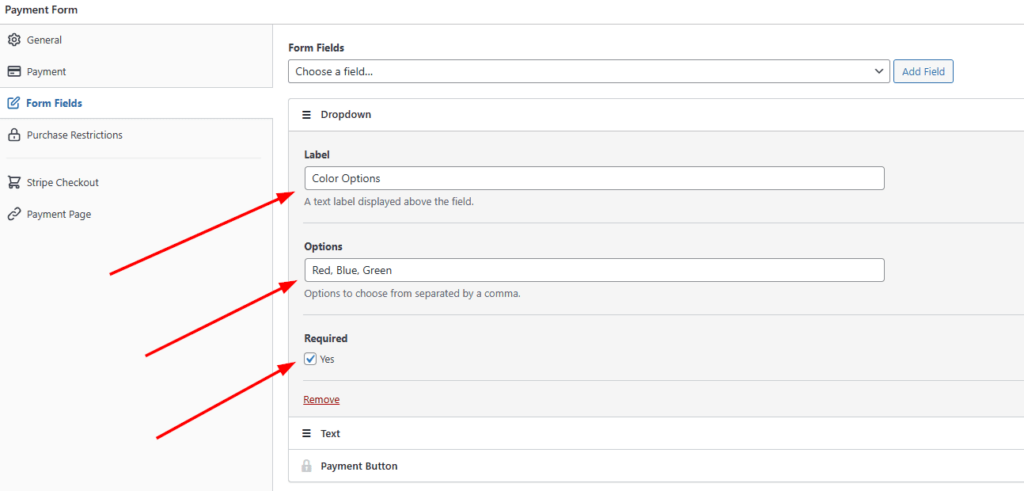Click the Payment credit card icon
Image resolution: width=1024 pixels, height=491 pixels.
14,72
